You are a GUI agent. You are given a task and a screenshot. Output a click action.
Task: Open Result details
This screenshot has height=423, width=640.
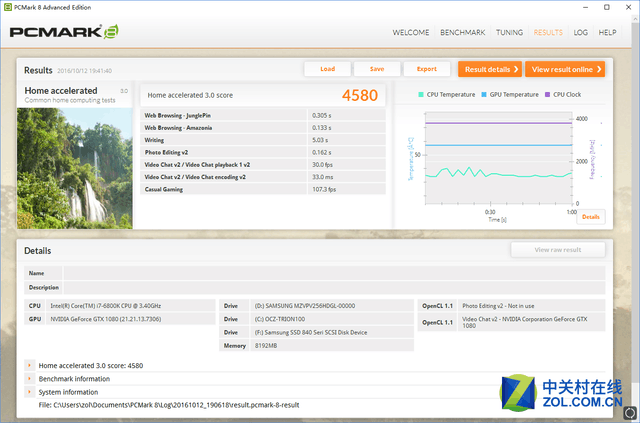[490, 69]
